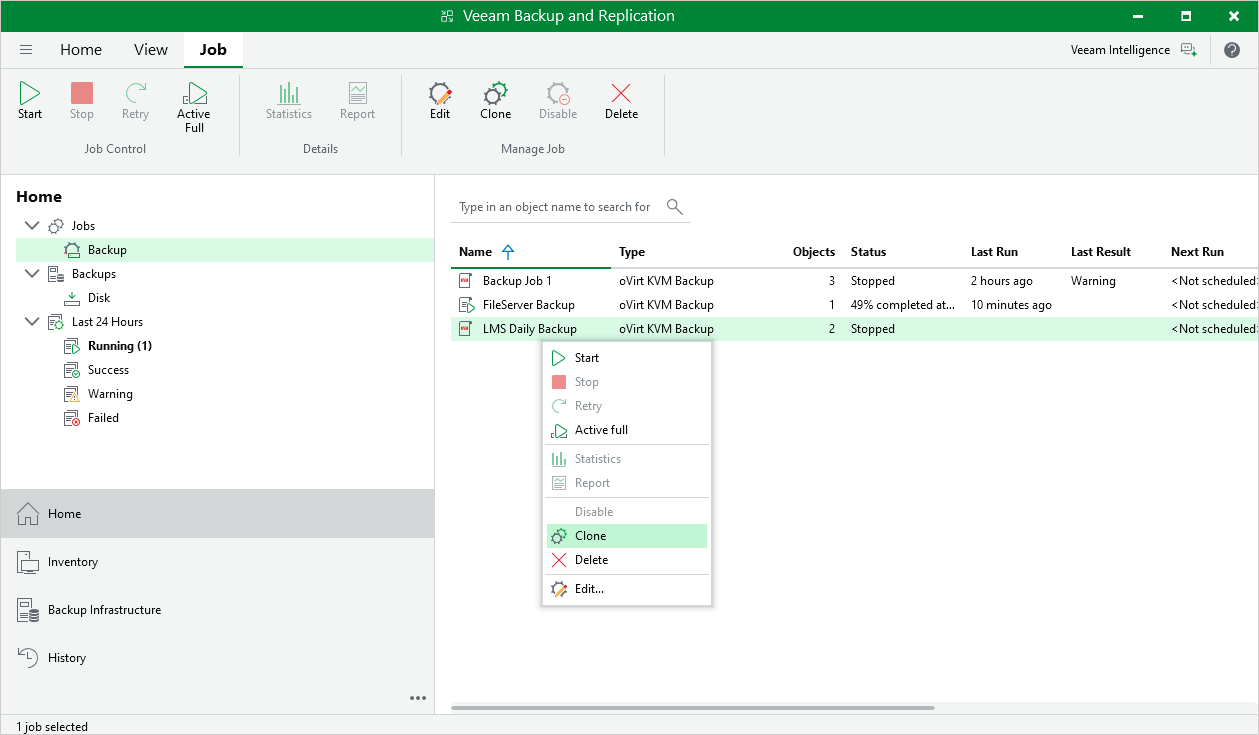The width and height of the screenshot is (1259, 735).
Task: Open the History view in the sidebar
Action: (66, 657)
